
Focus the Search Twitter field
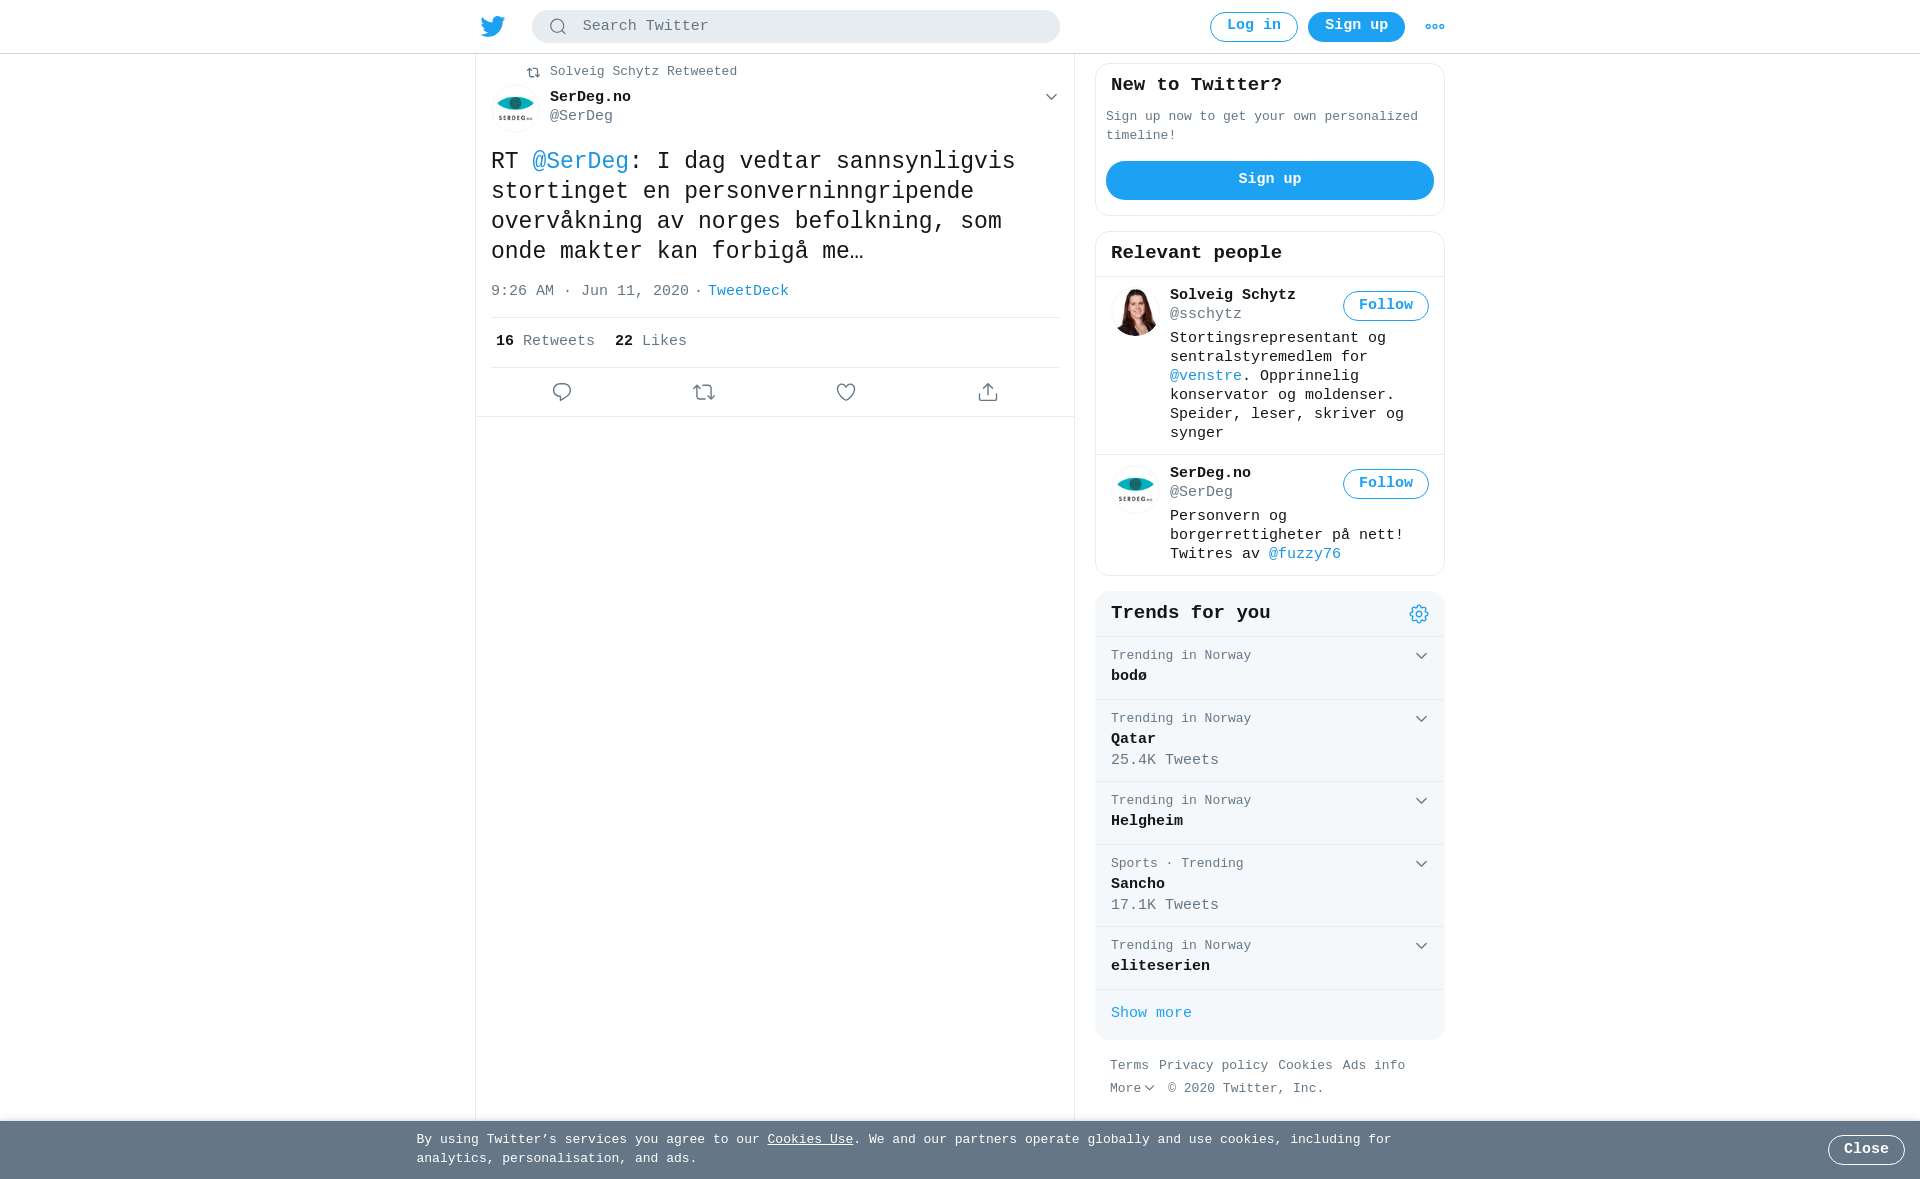(x=796, y=27)
